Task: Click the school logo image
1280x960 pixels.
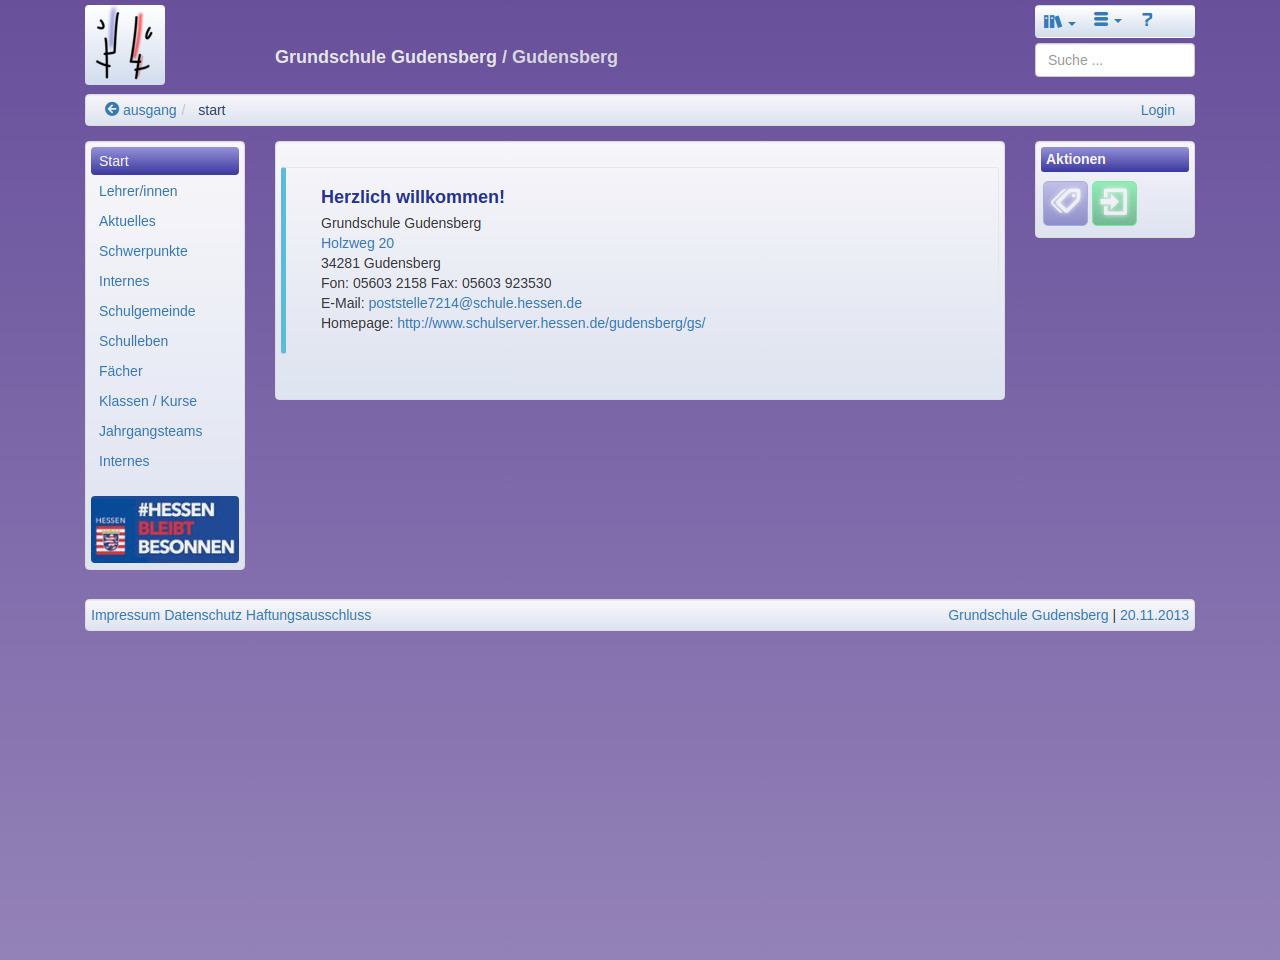Action: click(125, 45)
